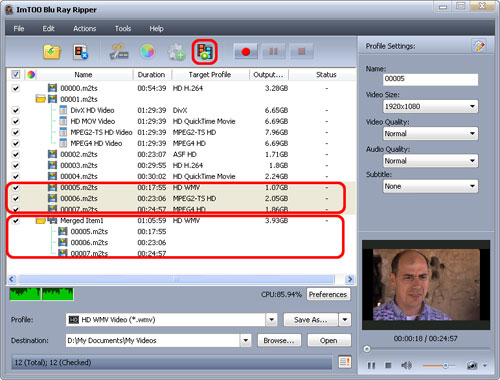Image resolution: width=500 pixels, height=380 pixels.
Task: Open the Help menu
Action: [x=156, y=29]
